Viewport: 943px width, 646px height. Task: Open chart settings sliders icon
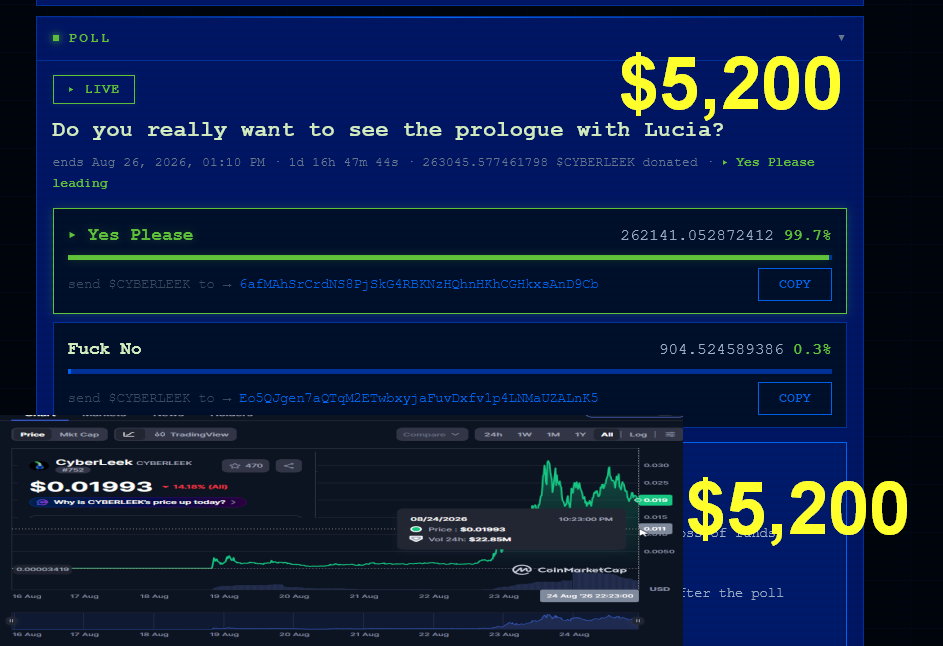tap(670, 434)
